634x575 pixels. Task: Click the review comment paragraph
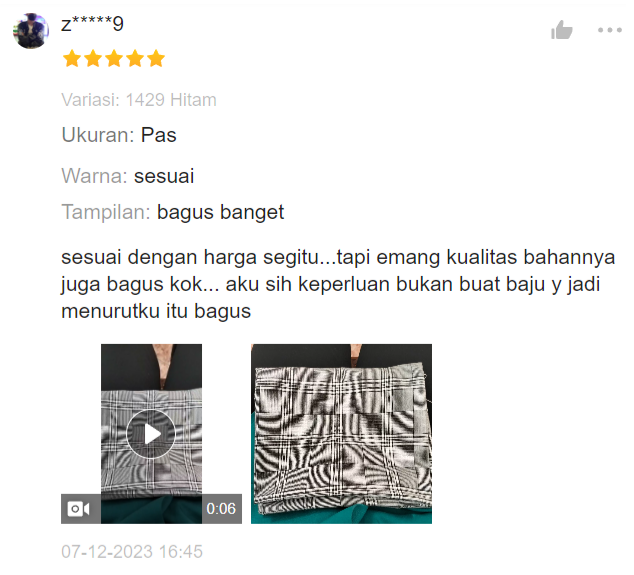coord(338,284)
